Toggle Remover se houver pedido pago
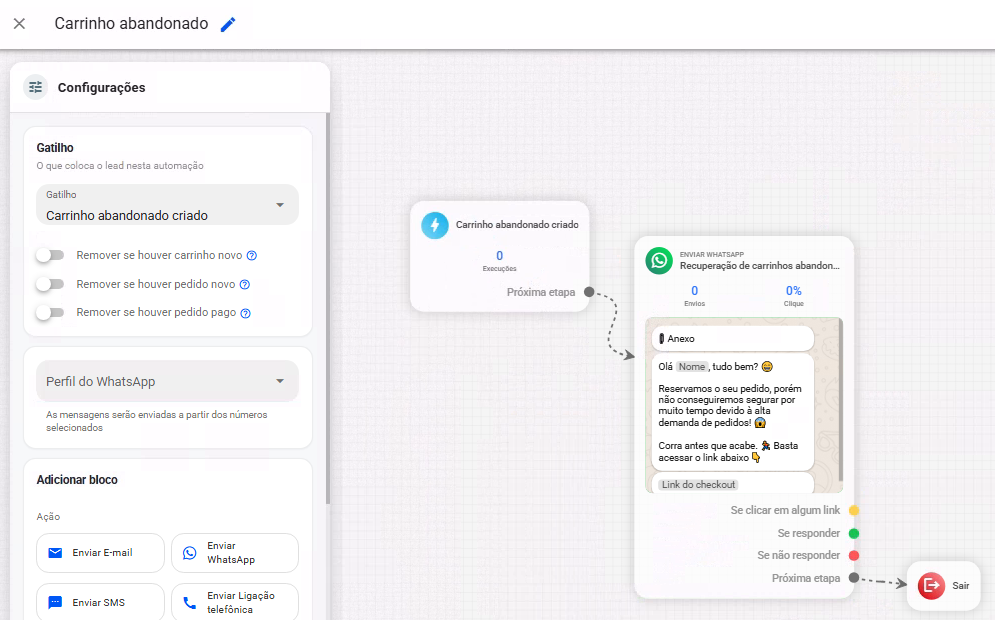This screenshot has width=995, height=620. (50, 312)
